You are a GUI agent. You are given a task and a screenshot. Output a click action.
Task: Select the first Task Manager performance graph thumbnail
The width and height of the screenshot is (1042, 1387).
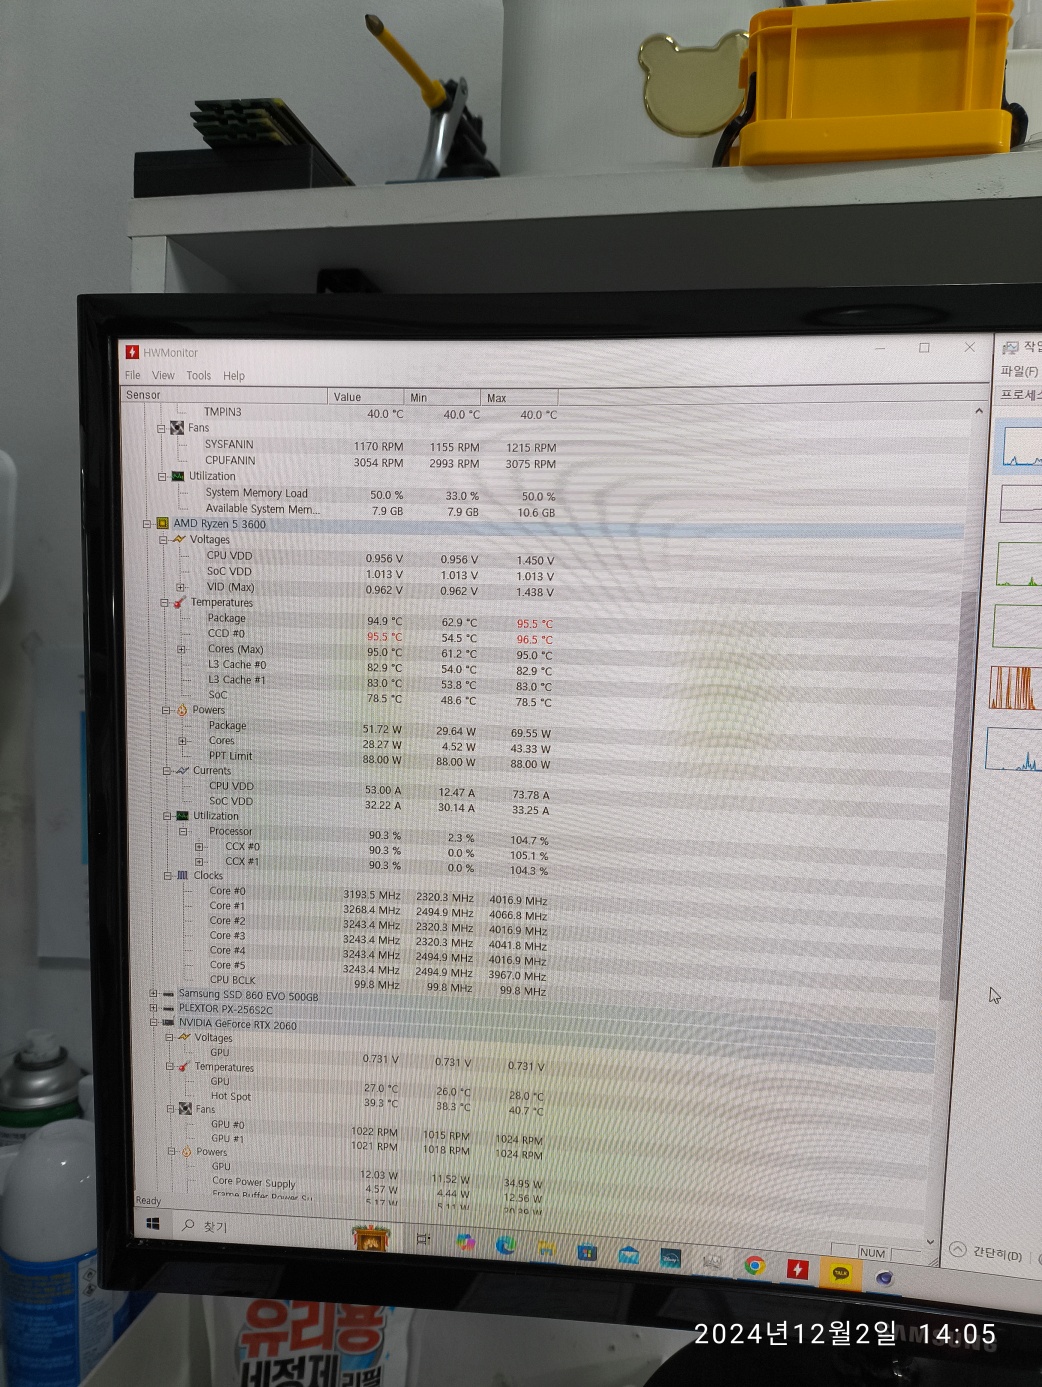point(1021,447)
